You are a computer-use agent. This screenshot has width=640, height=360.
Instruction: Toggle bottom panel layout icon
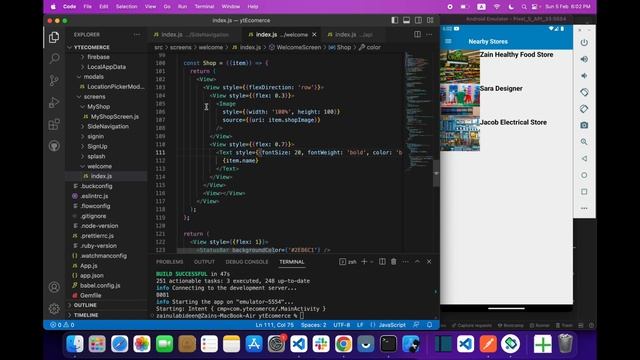coord(406,20)
